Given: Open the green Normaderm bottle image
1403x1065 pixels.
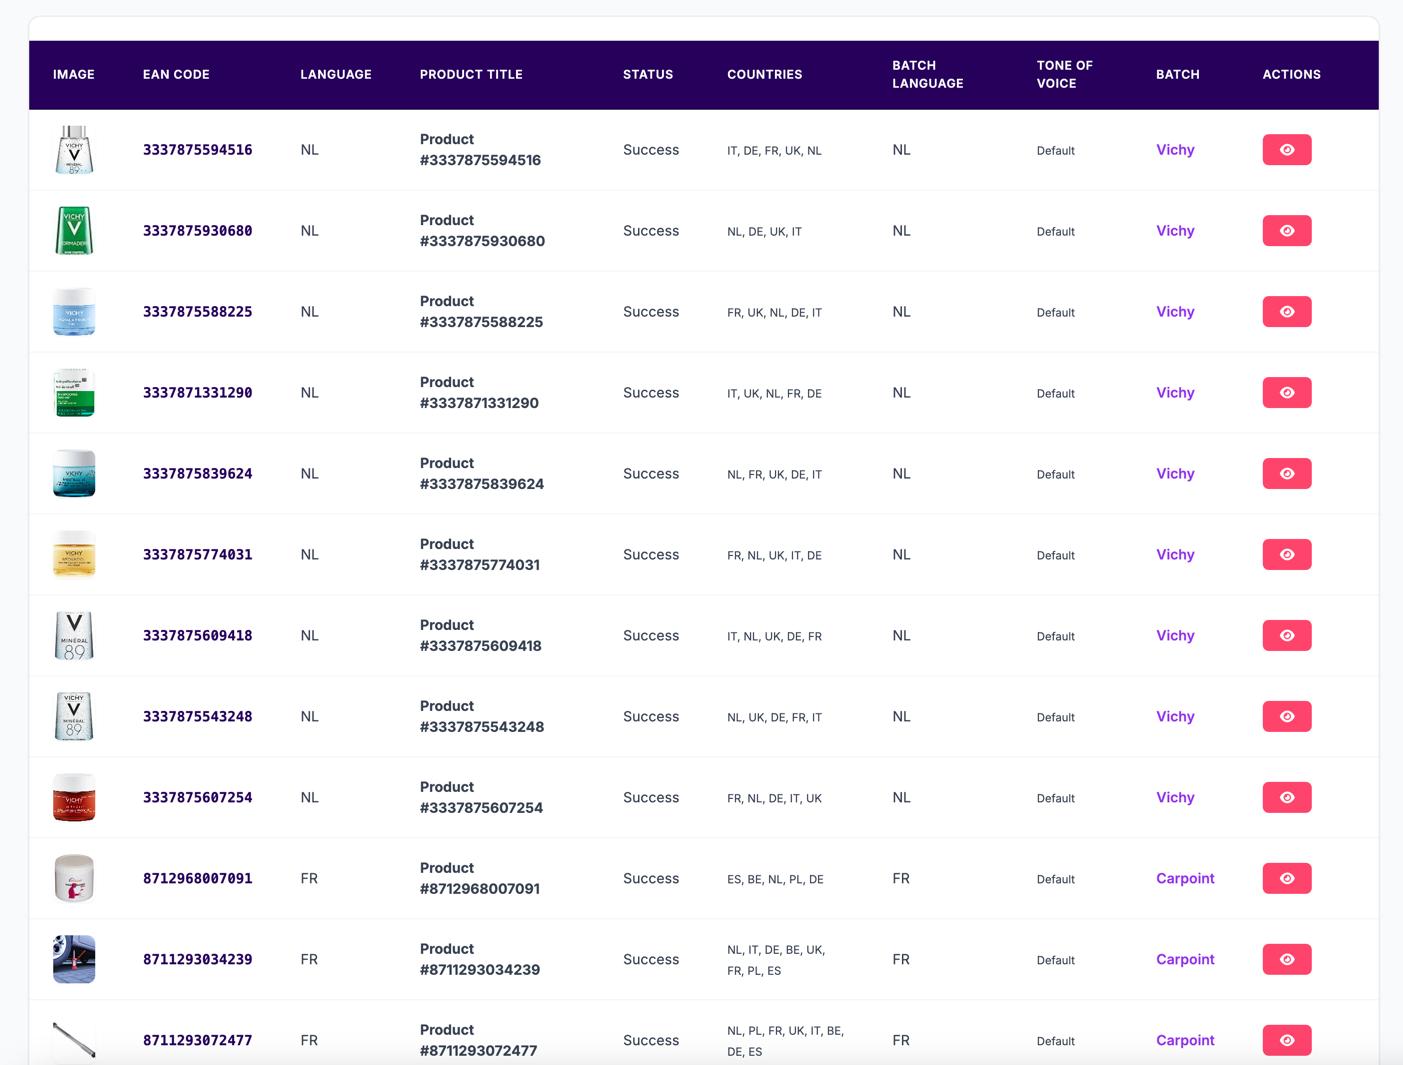Looking at the screenshot, I should click(x=74, y=230).
